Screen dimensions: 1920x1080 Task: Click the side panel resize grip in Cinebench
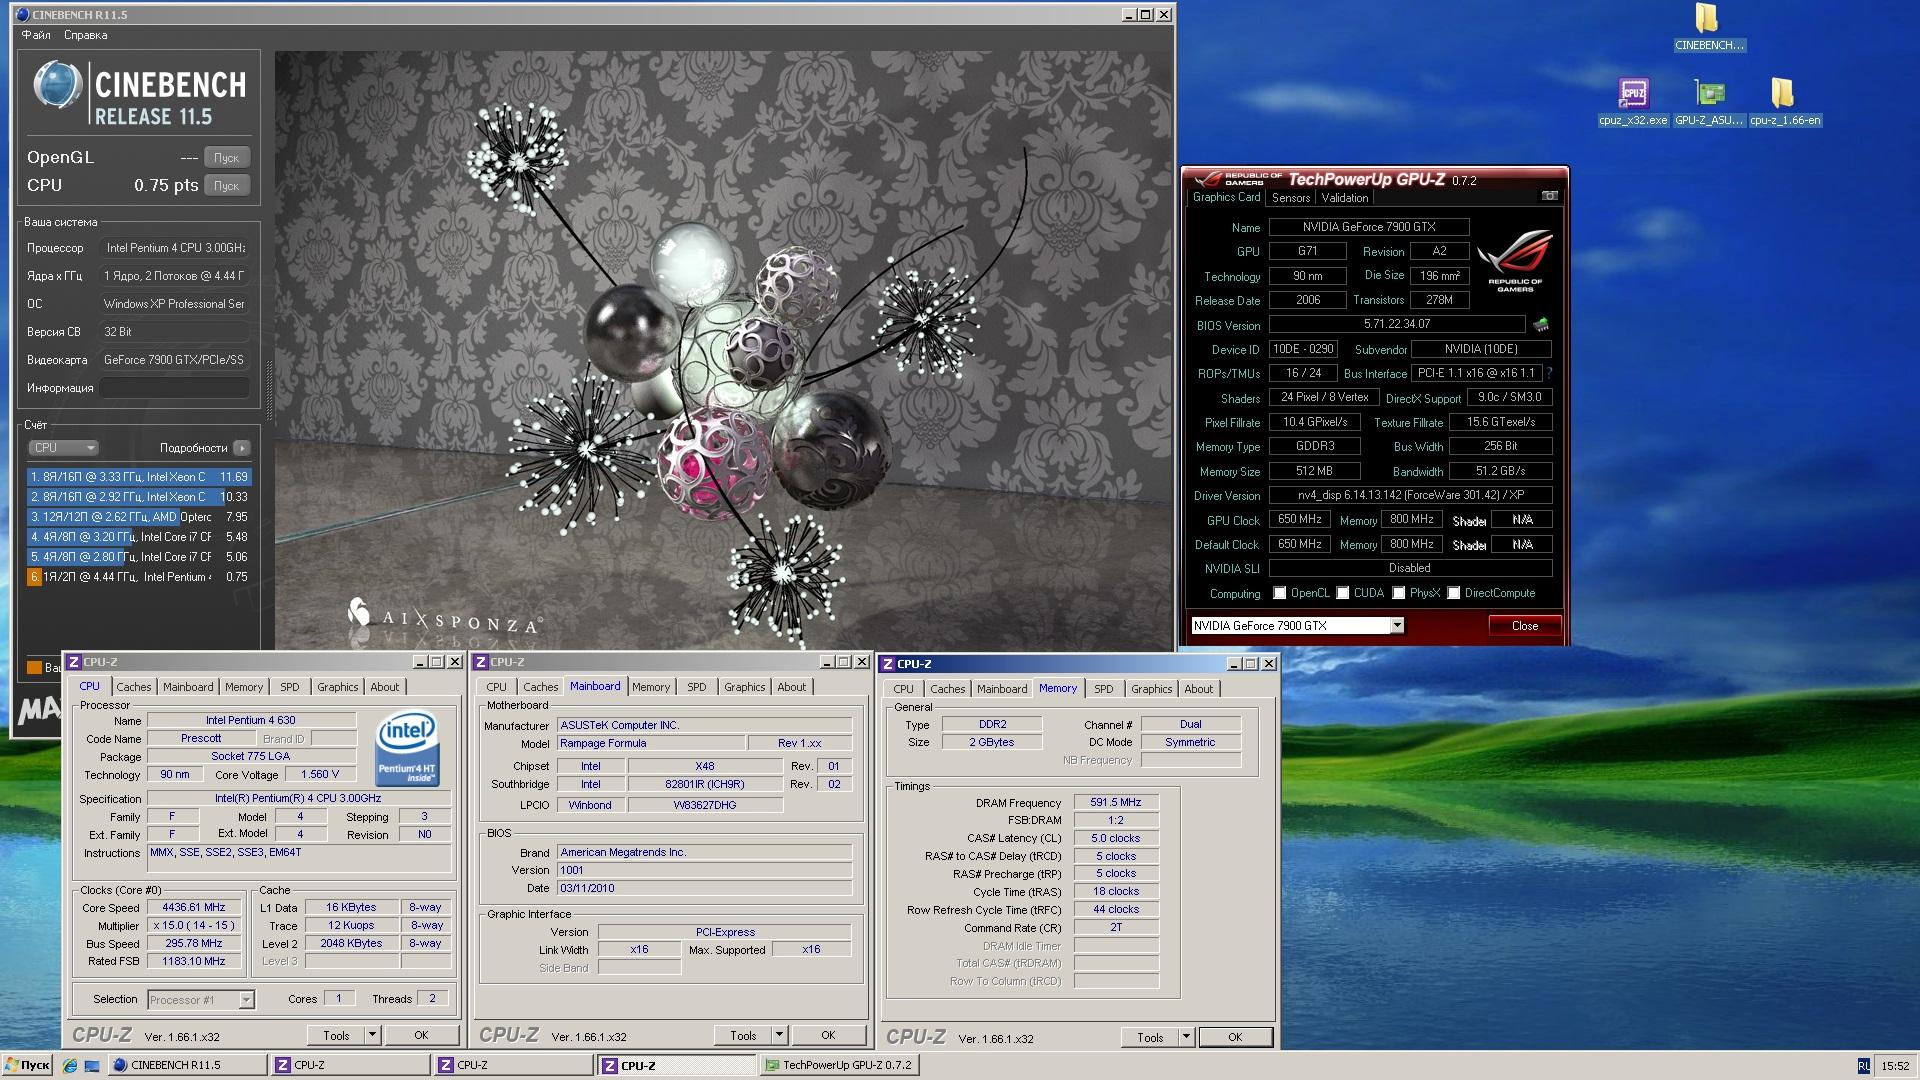[x=268, y=390]
